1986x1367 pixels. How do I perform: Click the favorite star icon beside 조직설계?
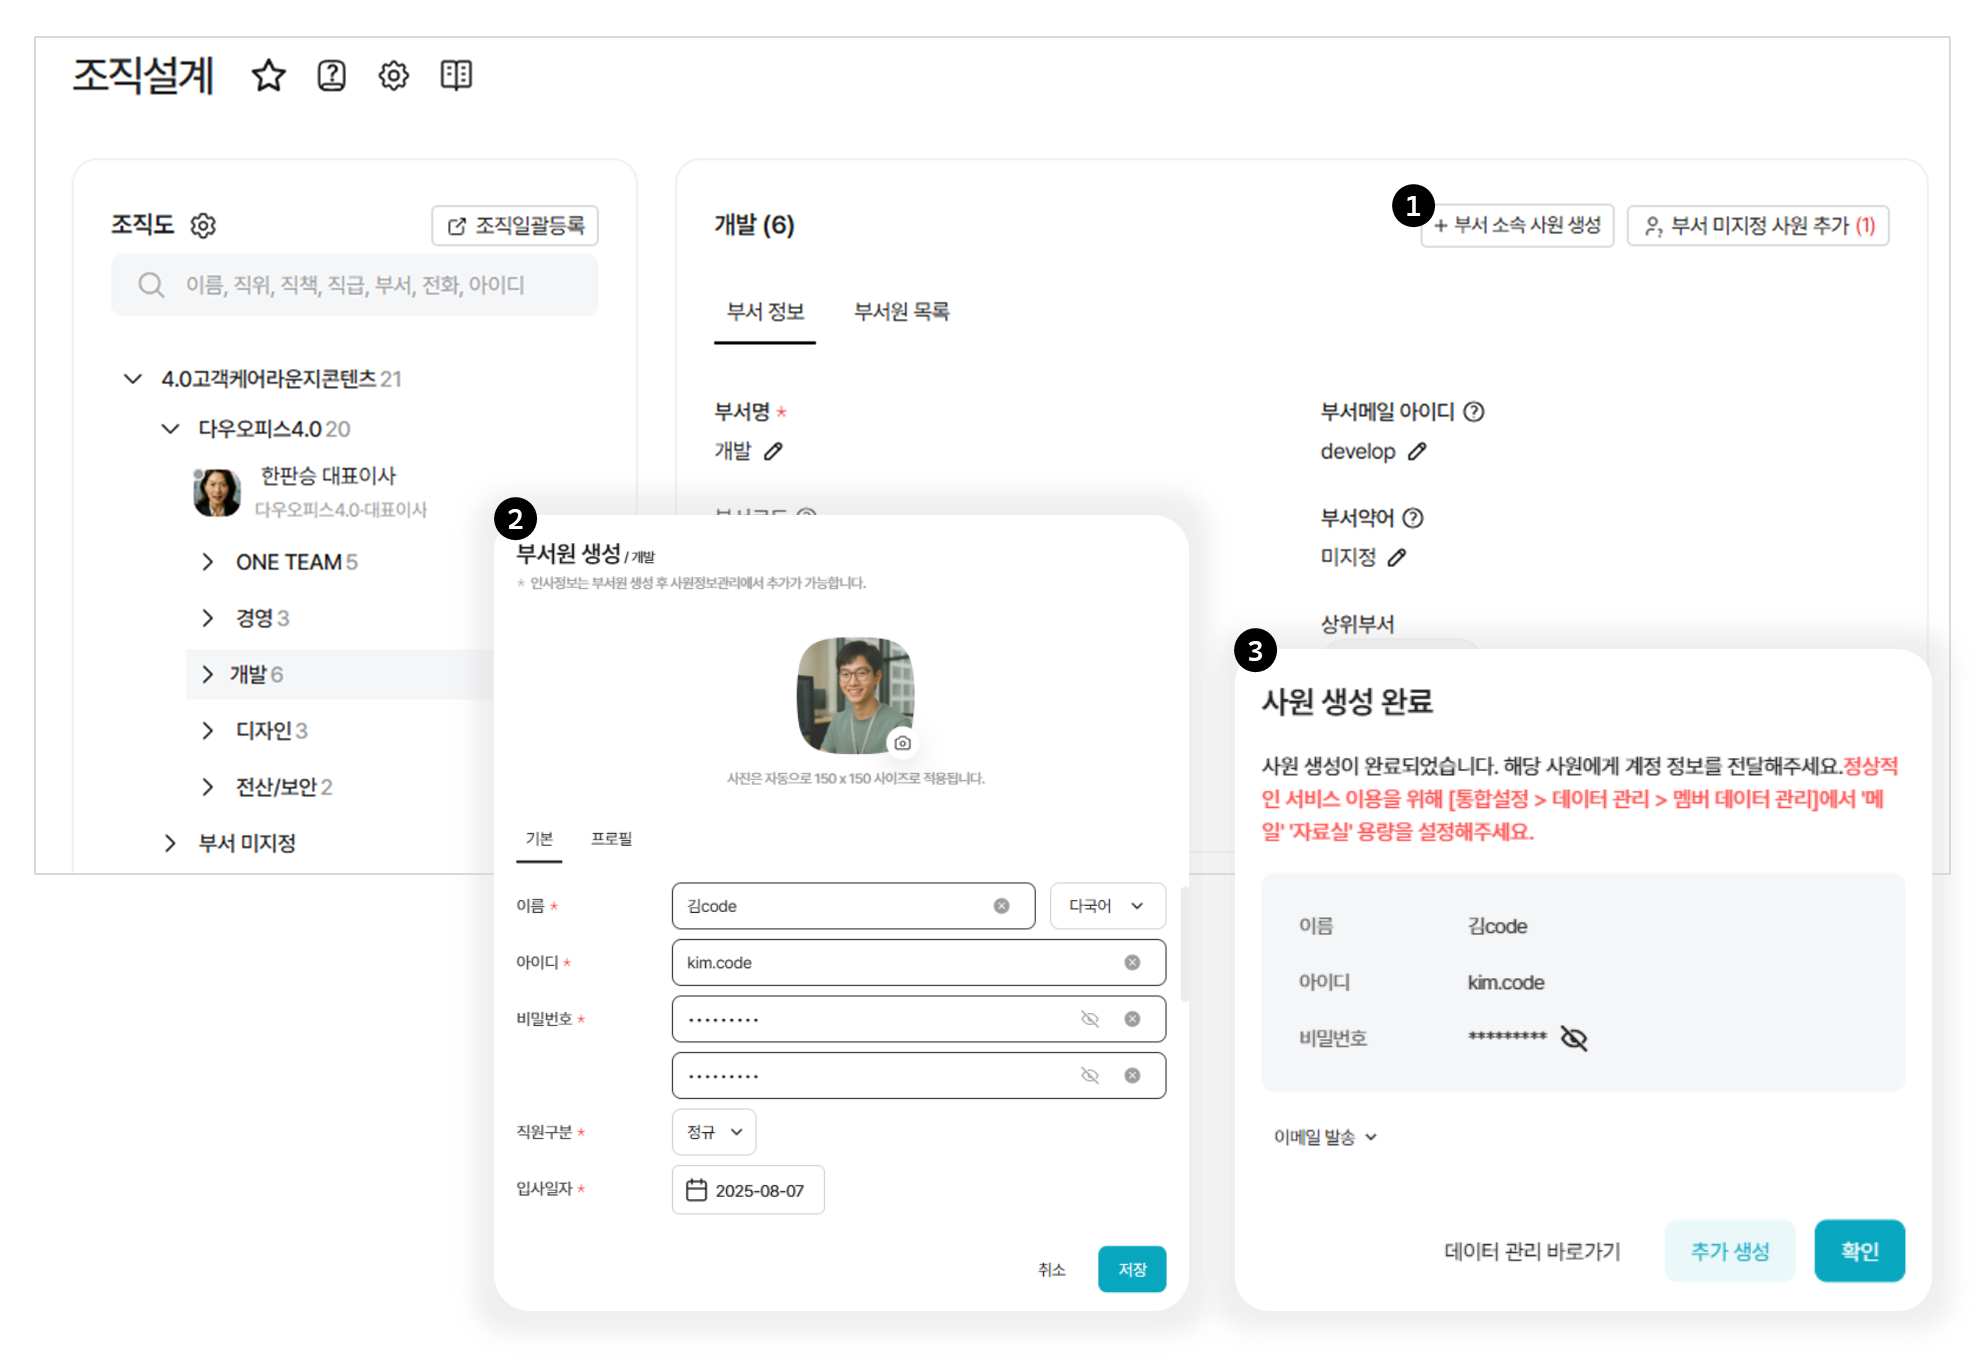click(268, 76)
